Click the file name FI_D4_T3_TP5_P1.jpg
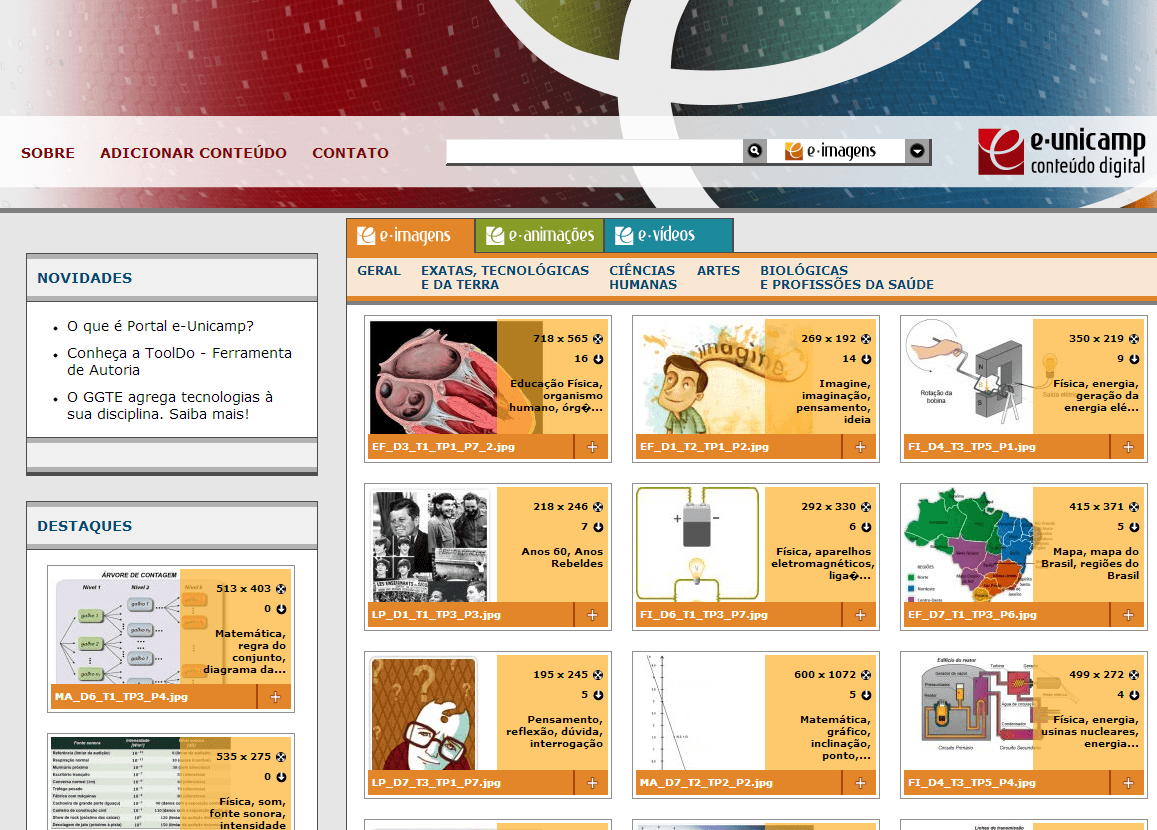1157x830 pixels. [973, 447]
